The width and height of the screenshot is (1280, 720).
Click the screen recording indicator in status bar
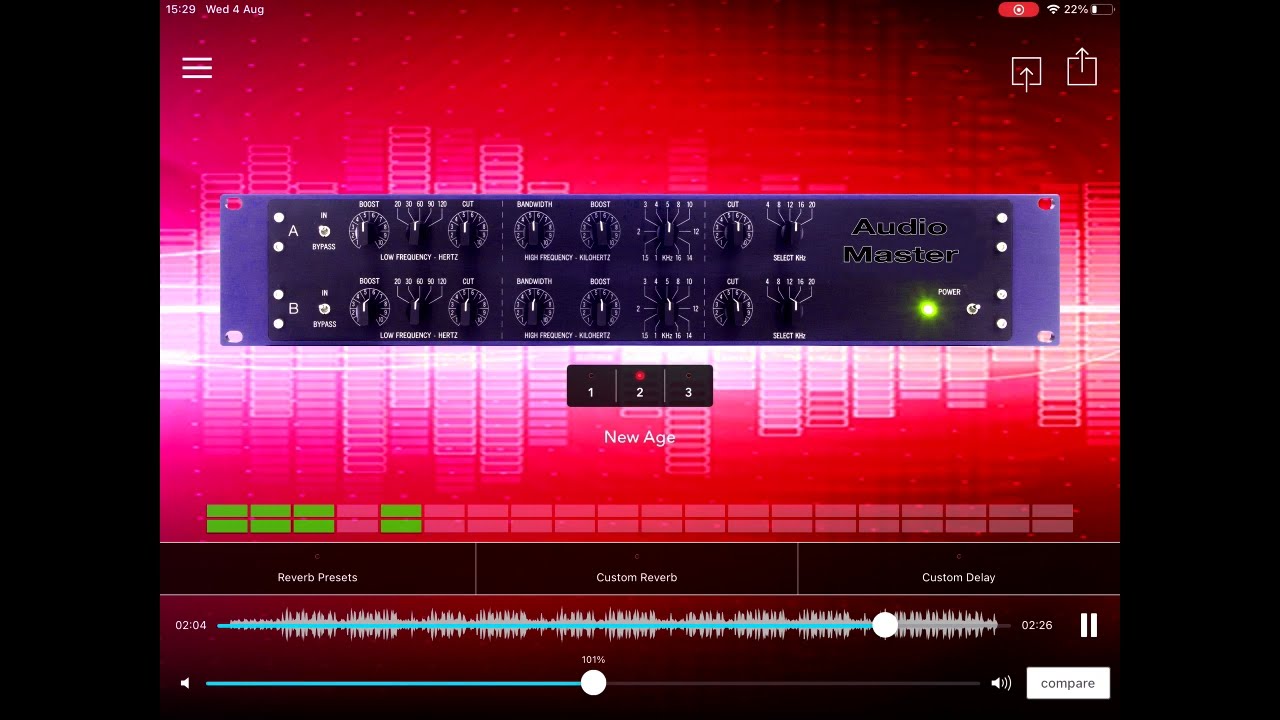pos(1018,9)
